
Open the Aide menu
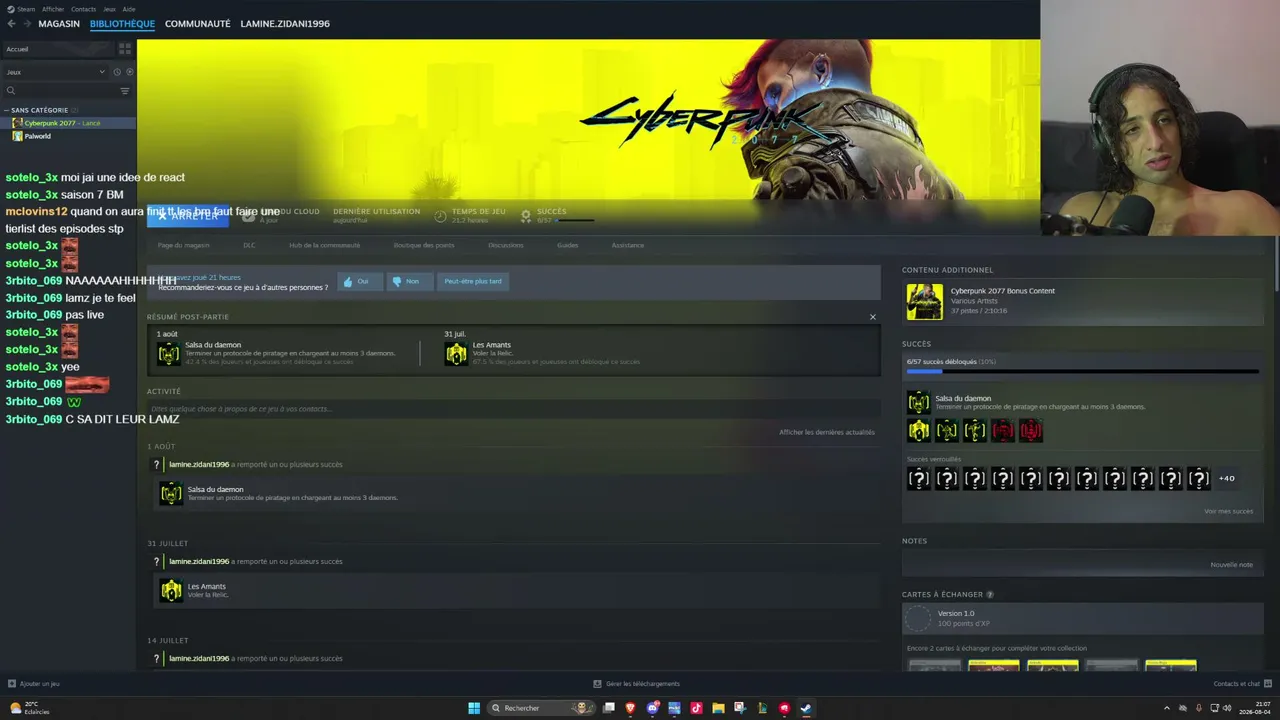[x=129, y=9]
